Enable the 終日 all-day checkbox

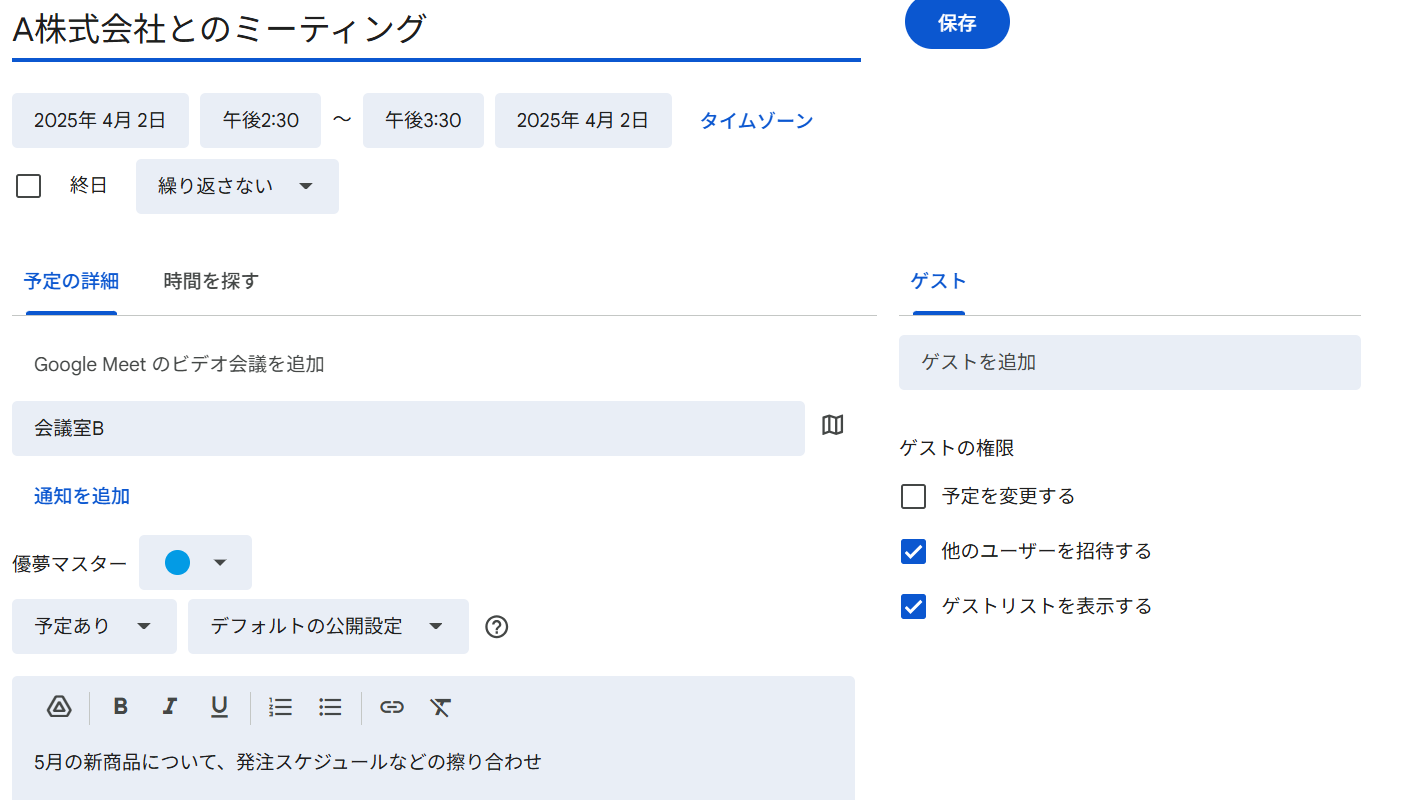(29, 186)
